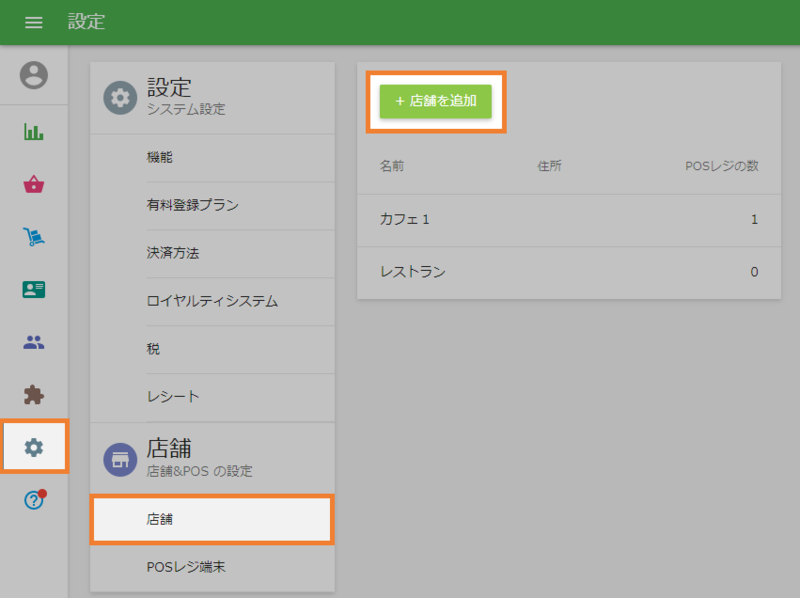Open the 税 settings item
The image size is (800, 598).
pyautogui.click(x=212, y=349)
